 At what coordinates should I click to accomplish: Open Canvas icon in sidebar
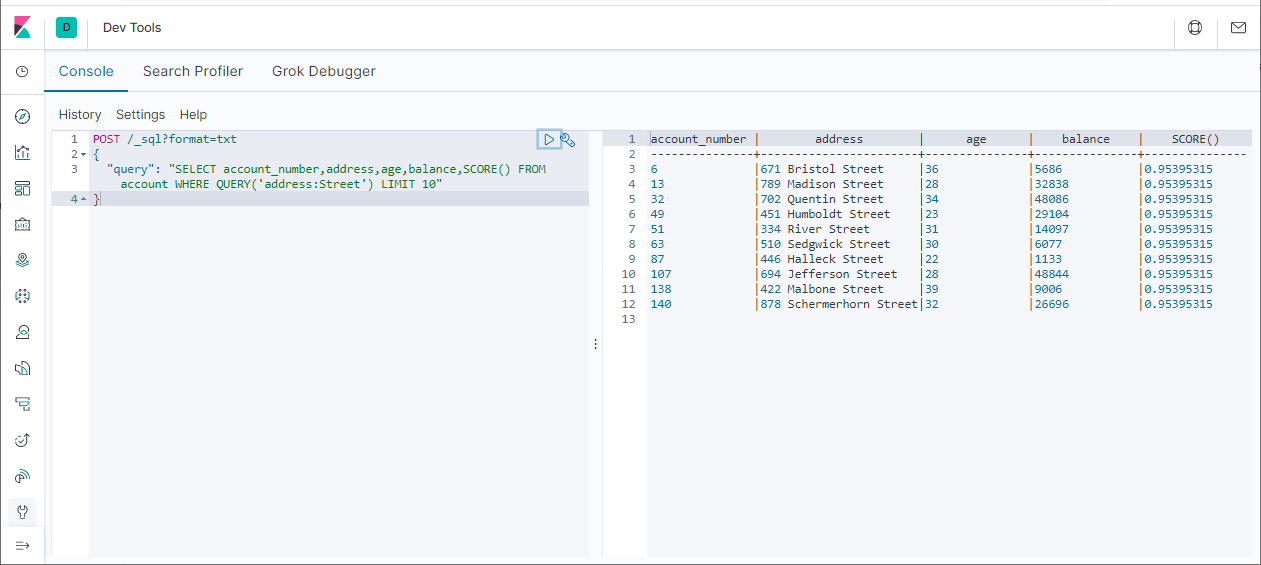click(22, 225)
